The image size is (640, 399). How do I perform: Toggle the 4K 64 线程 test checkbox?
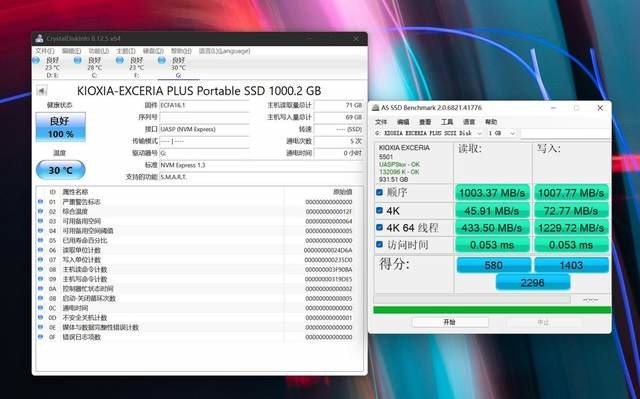click(x=379, y=227)
